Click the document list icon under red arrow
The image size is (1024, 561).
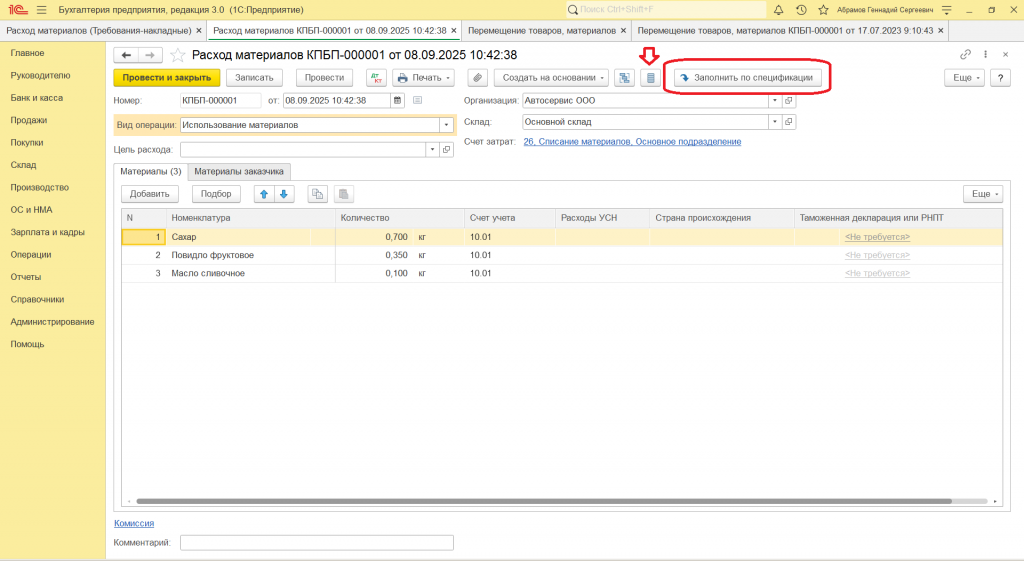650,78
